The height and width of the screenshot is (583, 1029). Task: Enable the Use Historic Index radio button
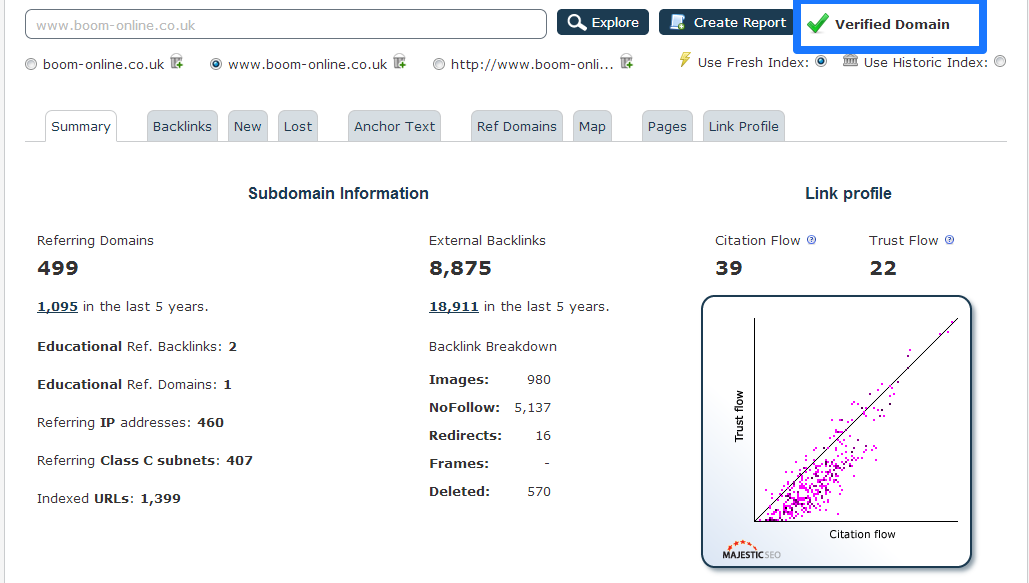1000,62
